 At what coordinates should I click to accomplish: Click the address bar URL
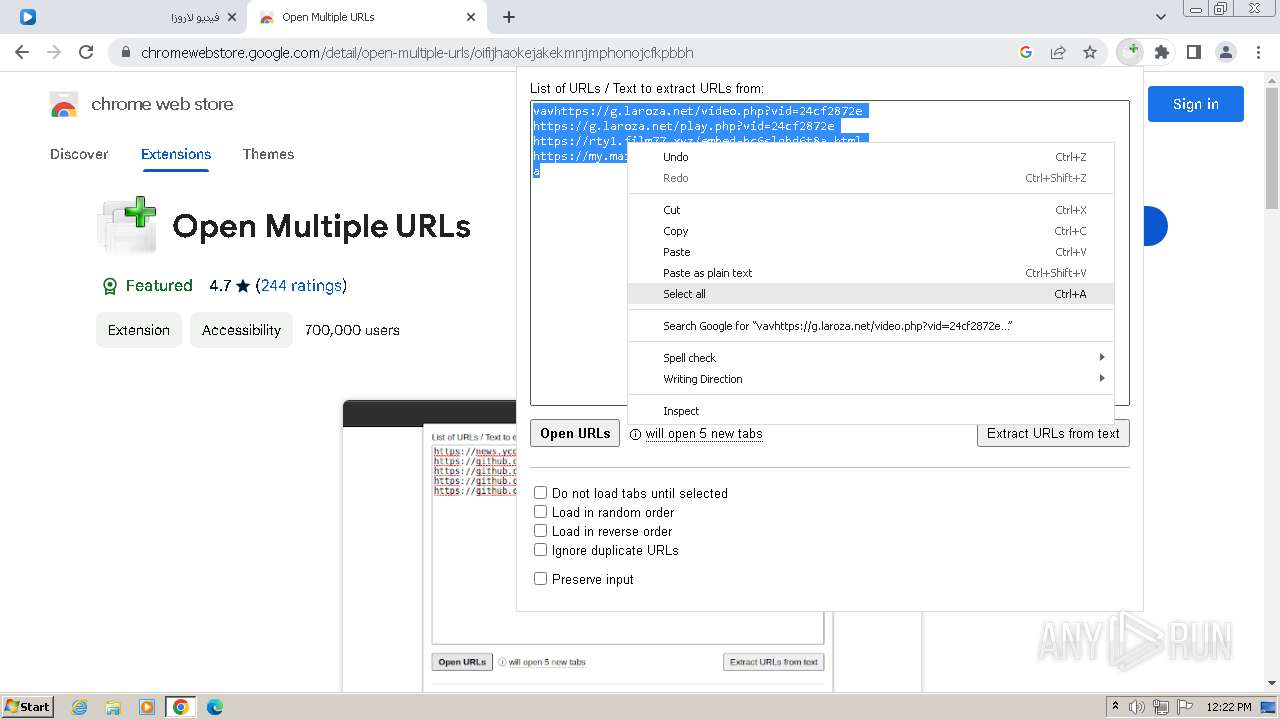pyautogui.click(x=417, y=52)
